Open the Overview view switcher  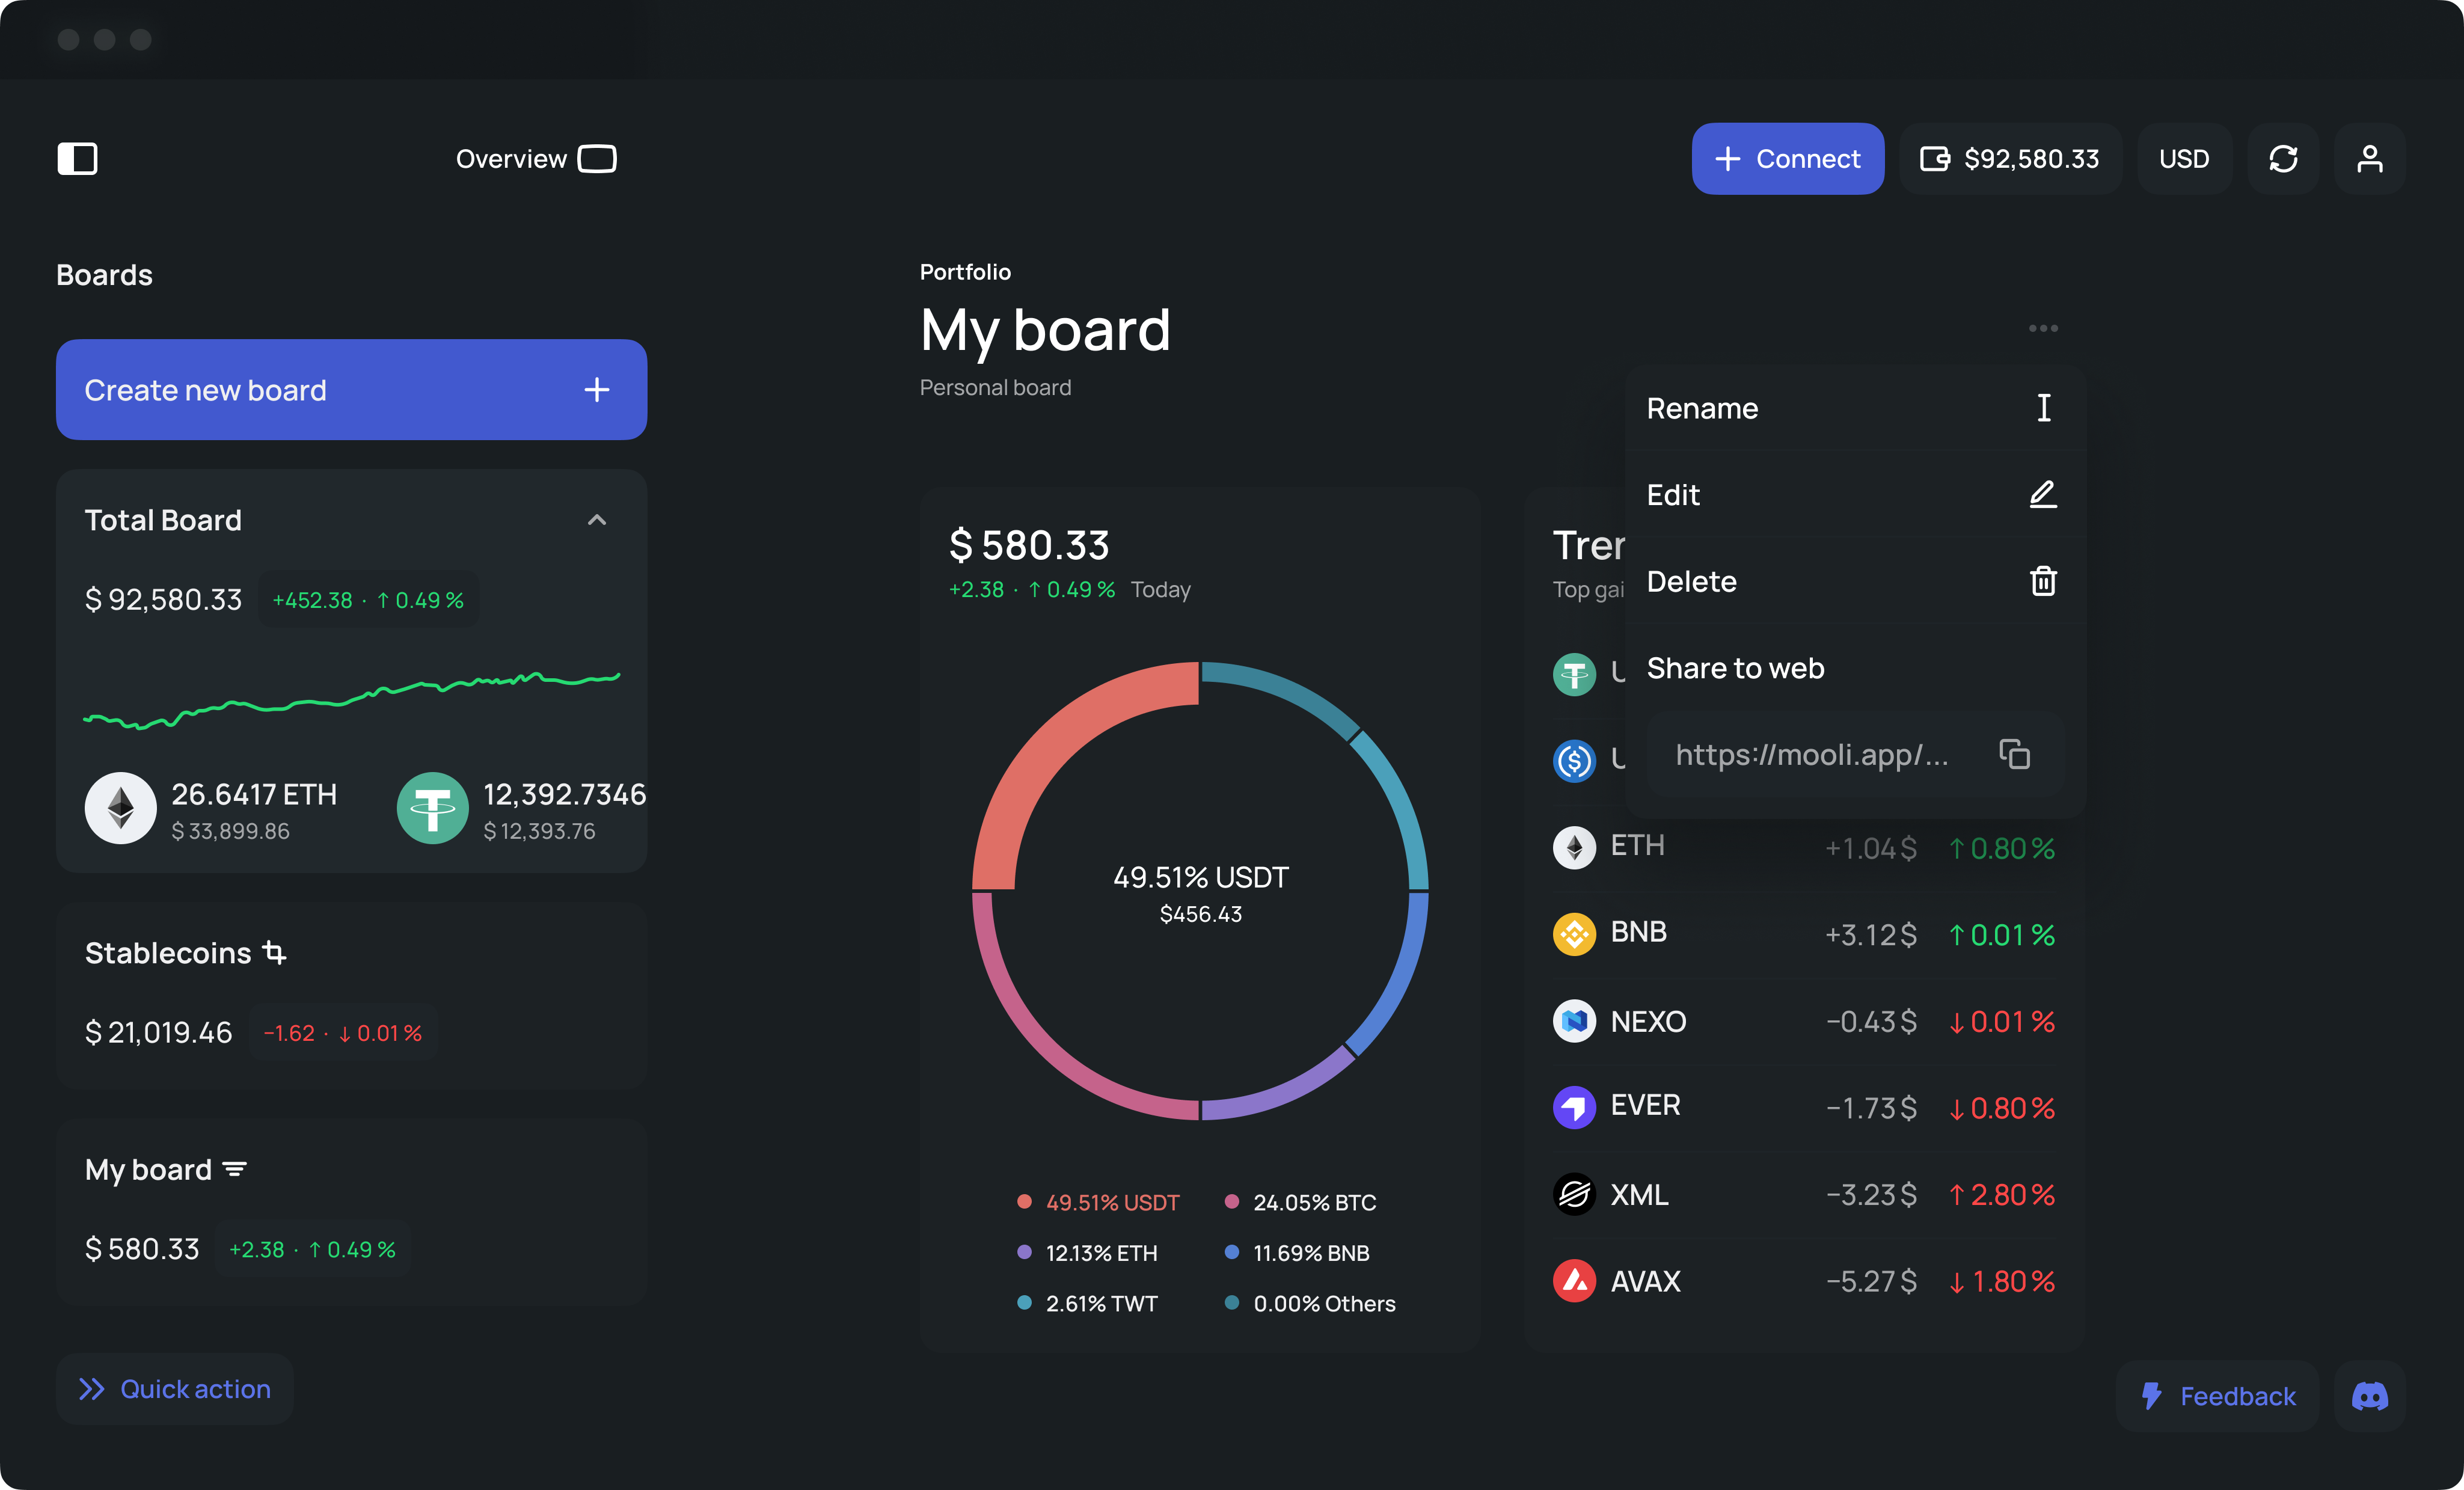tap(535, 159)
